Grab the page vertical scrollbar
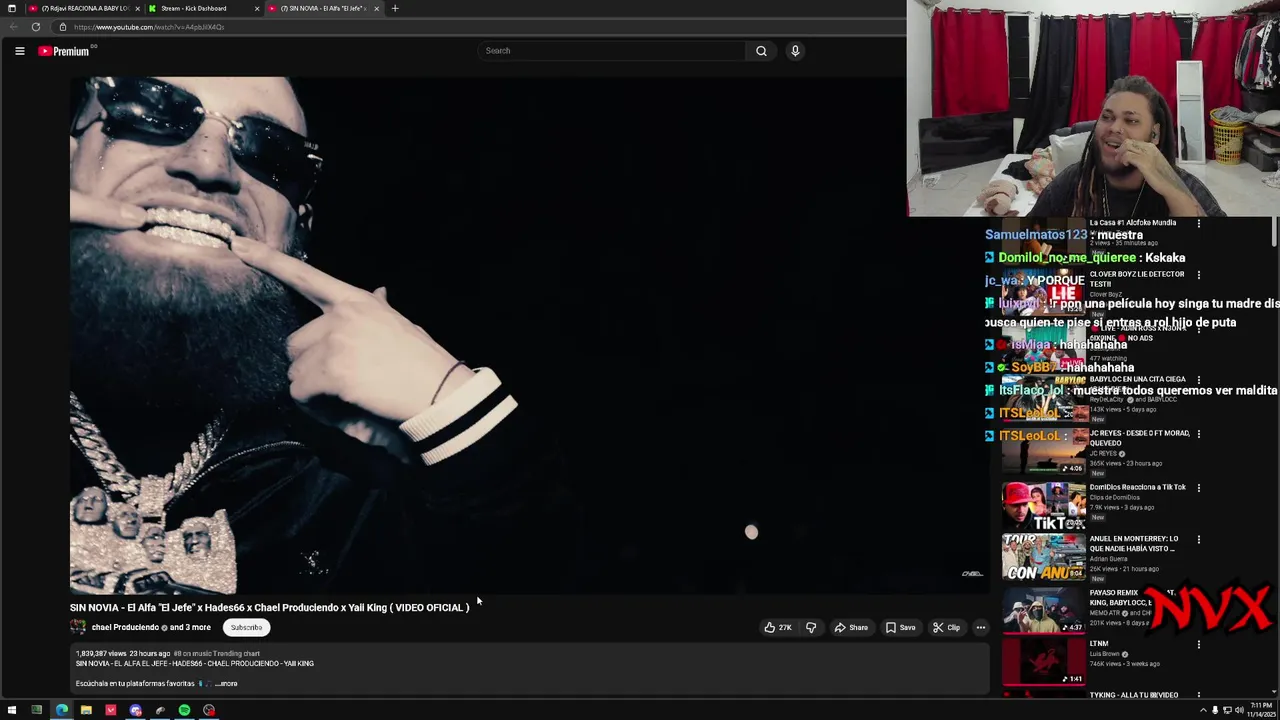The width and height of the screenshot is (1280, 720). coord(1274,231)
